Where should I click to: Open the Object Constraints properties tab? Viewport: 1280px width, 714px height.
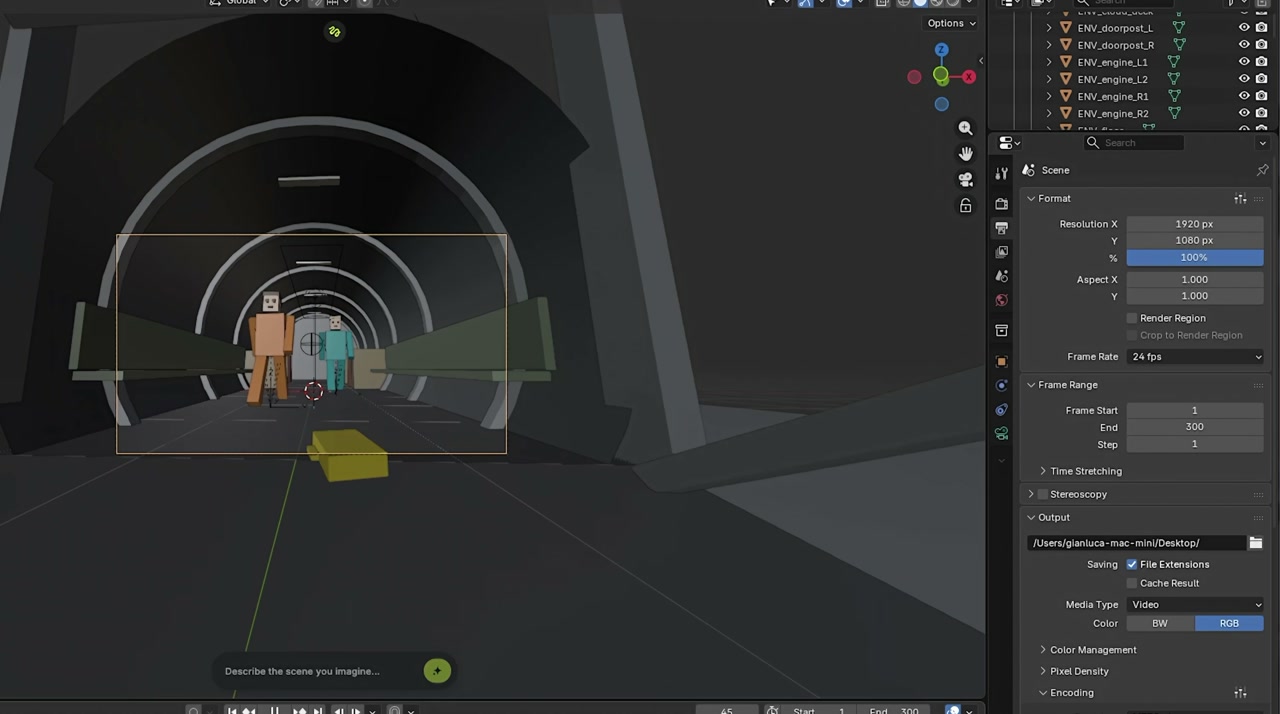click(x=1001, y=409)
